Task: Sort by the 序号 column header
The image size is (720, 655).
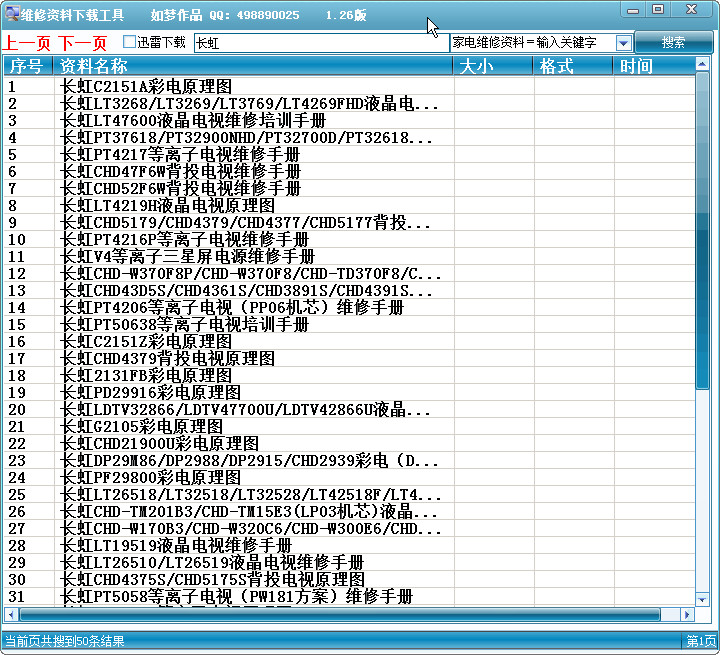Action: point(28,66)
